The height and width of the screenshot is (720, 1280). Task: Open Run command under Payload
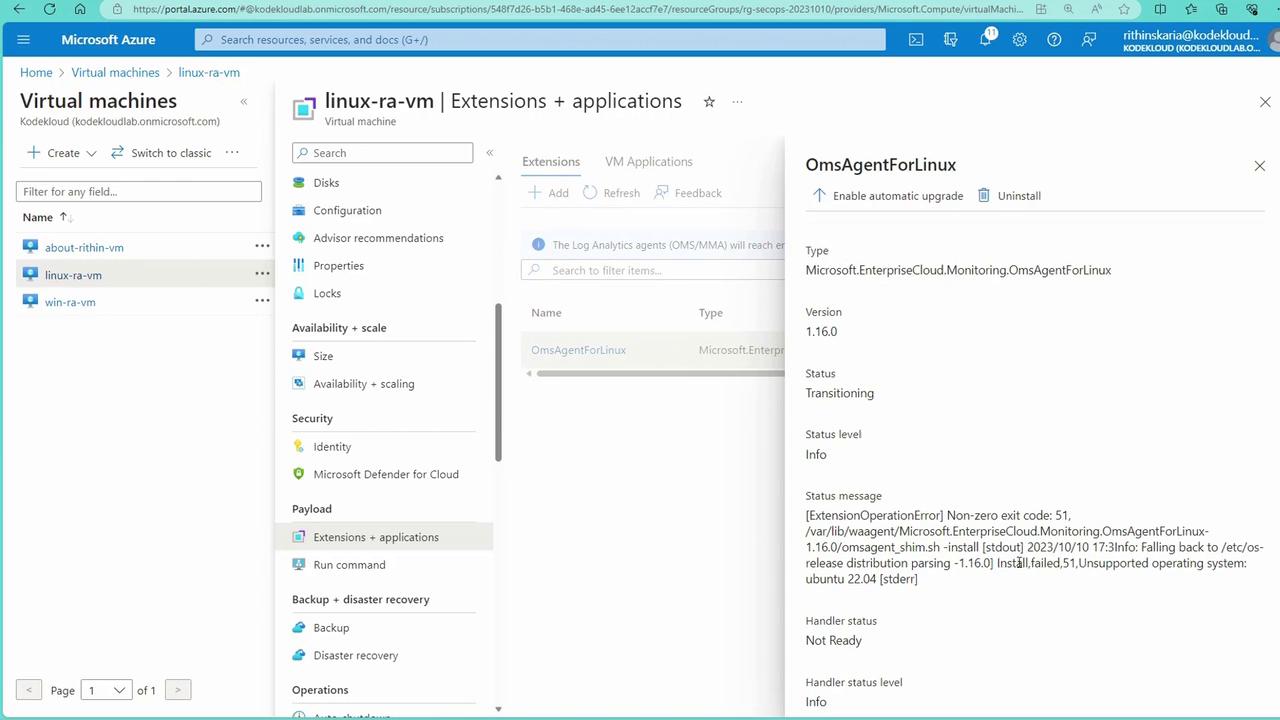click(x=349, y=565)
